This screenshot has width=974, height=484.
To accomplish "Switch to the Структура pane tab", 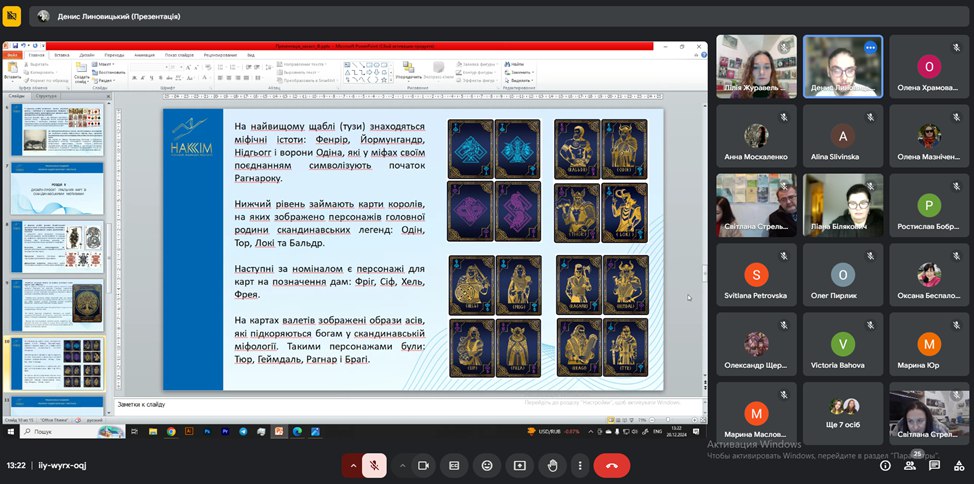I will (46, 96).
